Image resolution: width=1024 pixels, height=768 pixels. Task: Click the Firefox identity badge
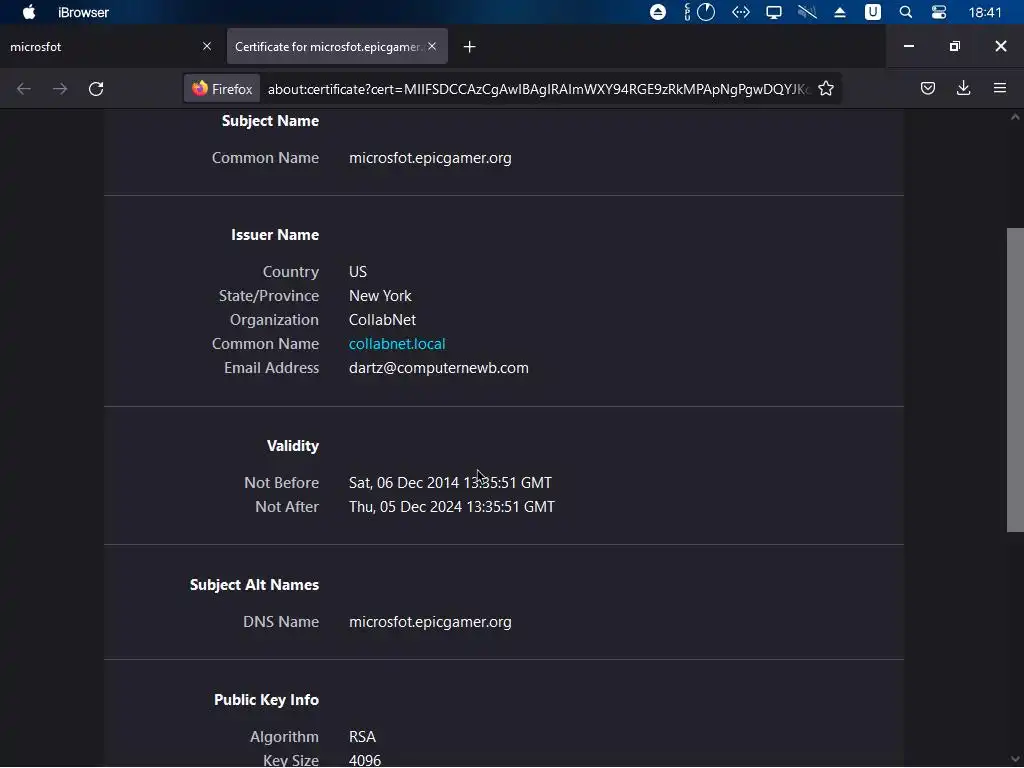pos(222,89)
